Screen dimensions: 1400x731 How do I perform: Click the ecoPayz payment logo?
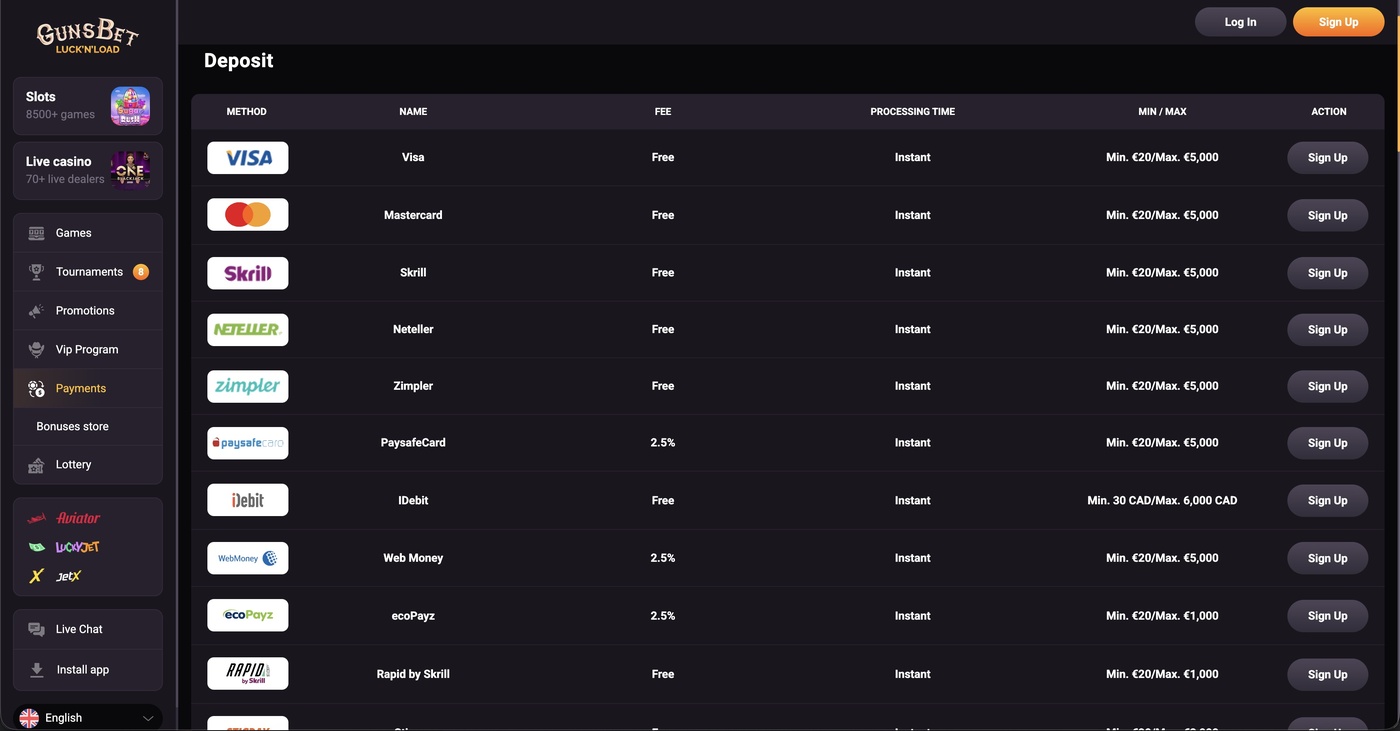[248, 615]
